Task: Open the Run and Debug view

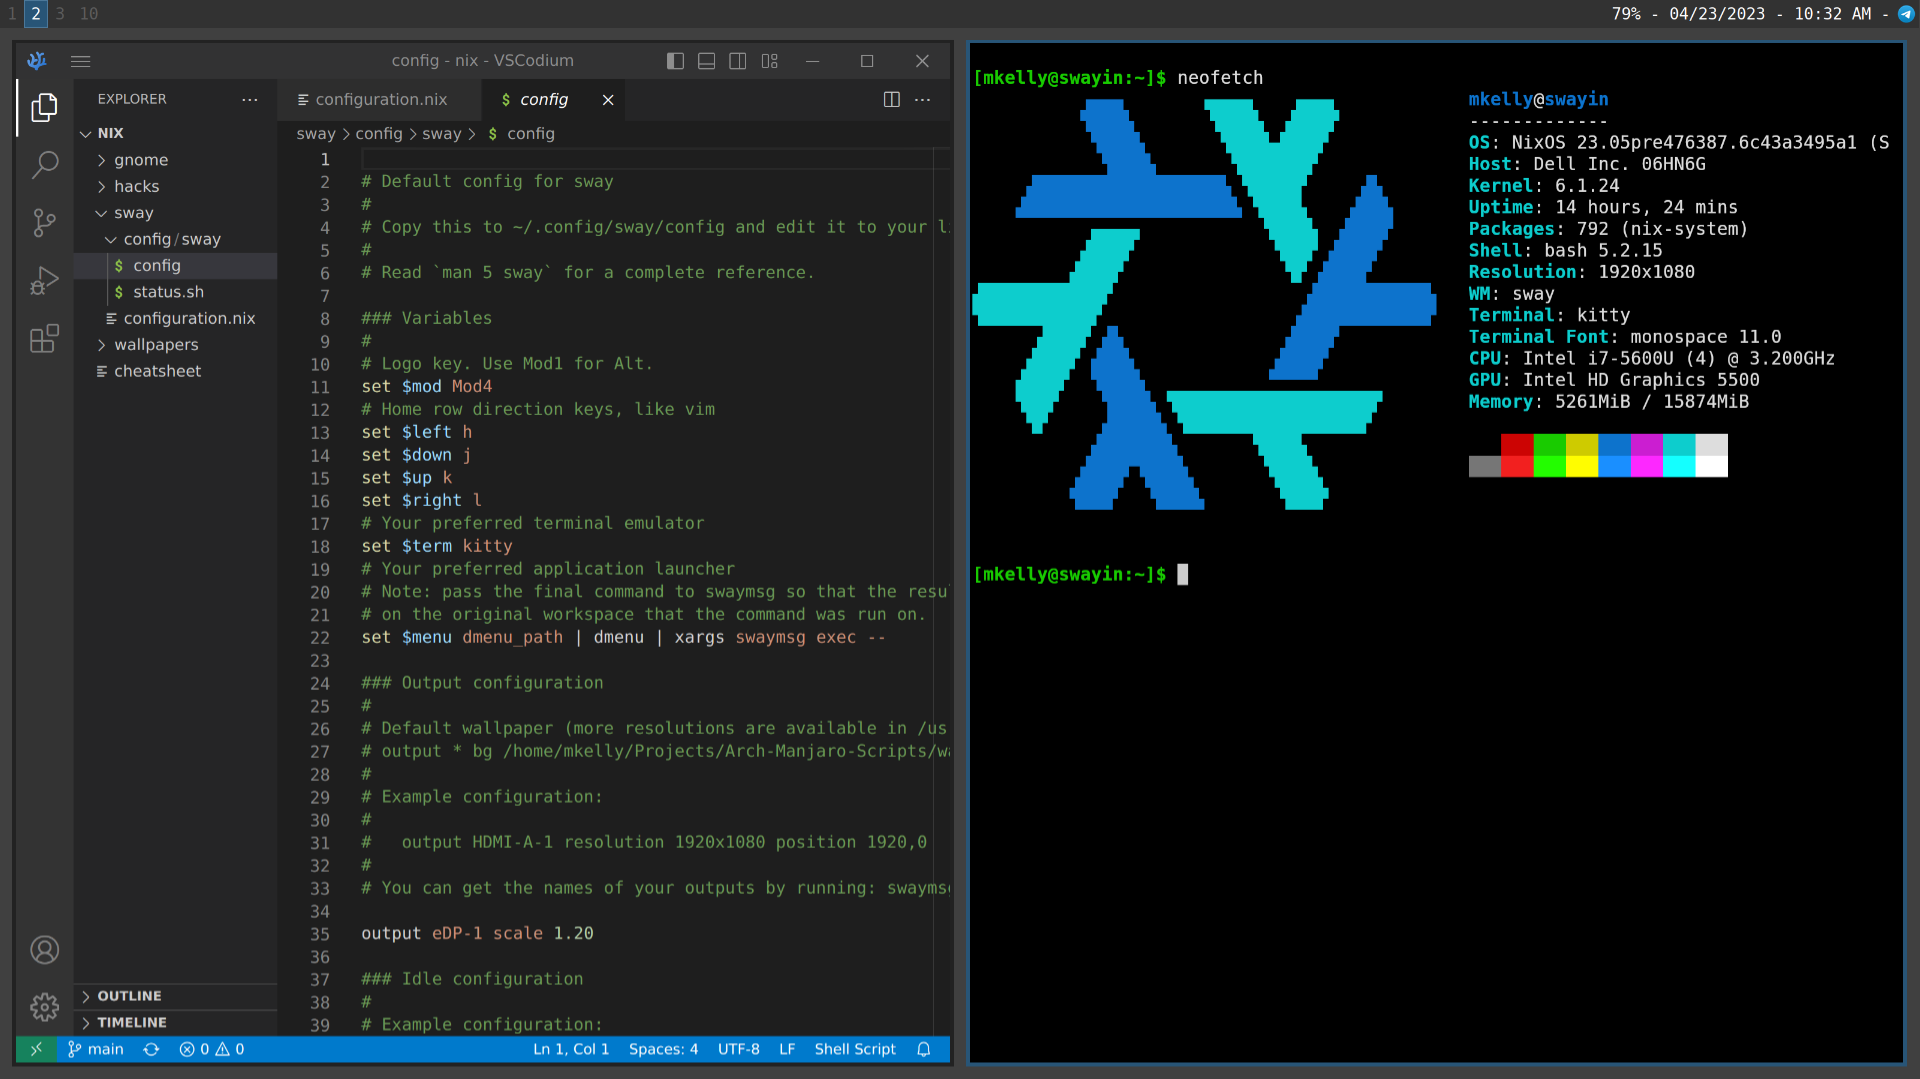Action: pyautogui.click(x=44, y=280)
